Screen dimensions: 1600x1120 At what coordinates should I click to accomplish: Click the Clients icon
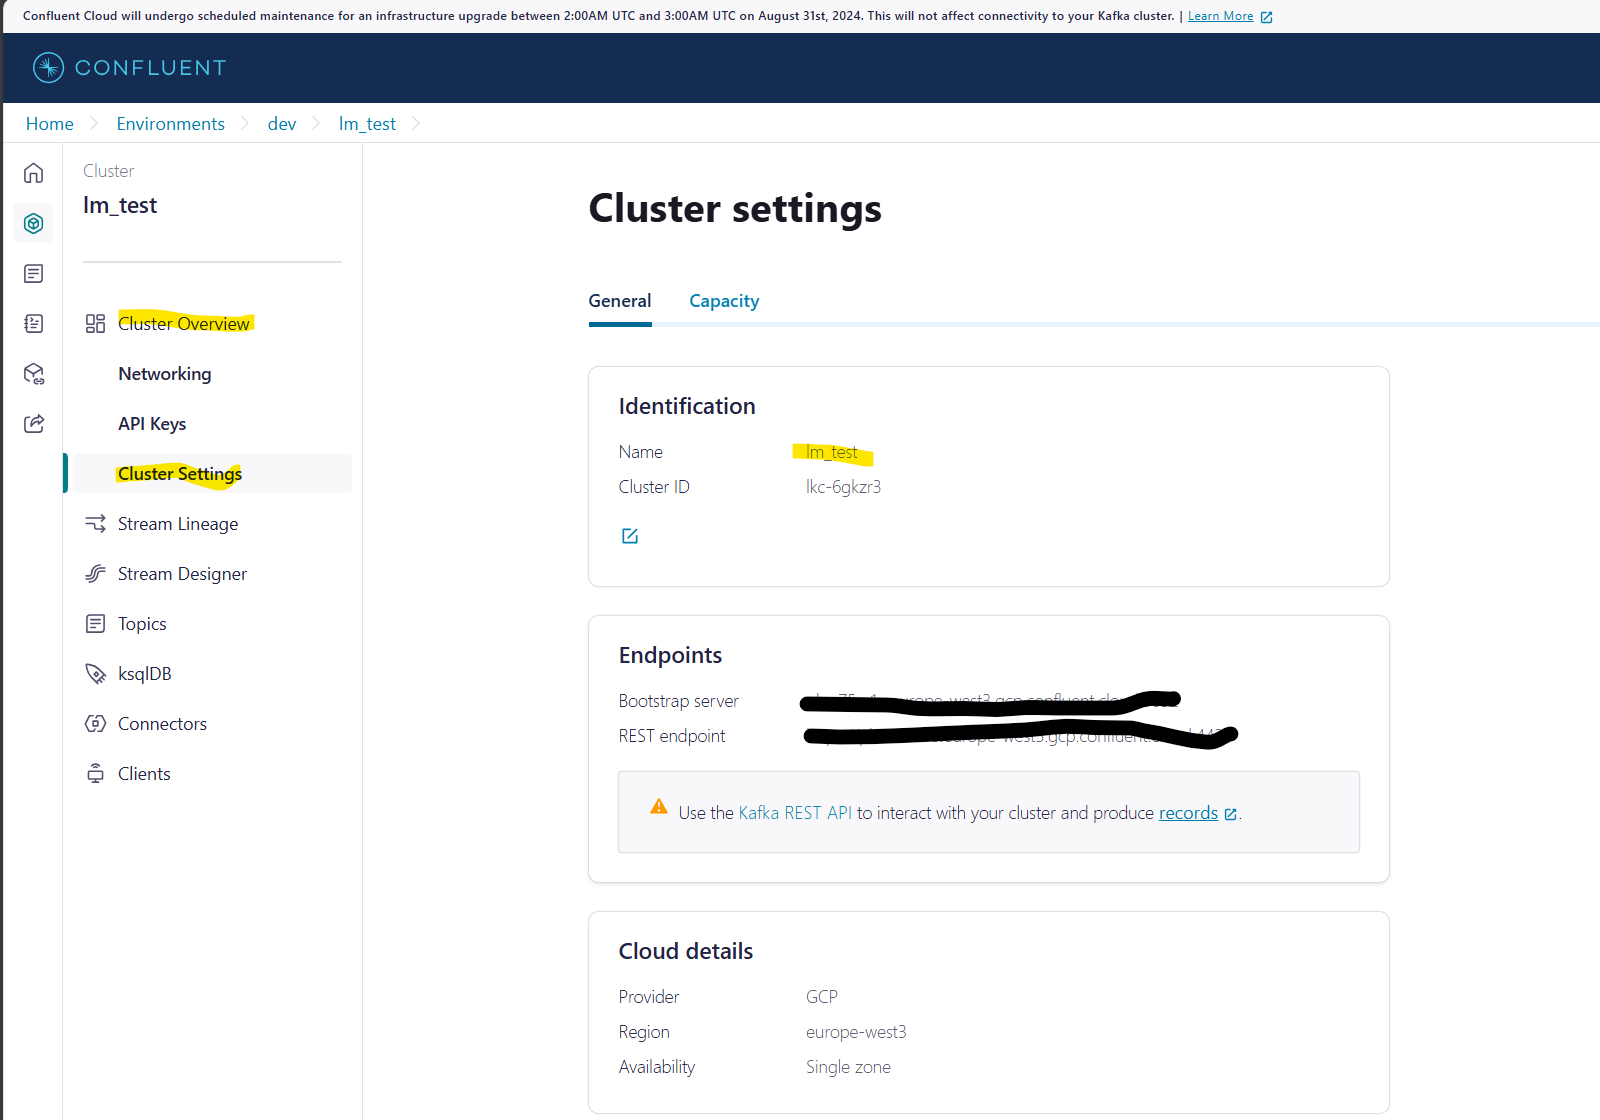tap(95, 773)
